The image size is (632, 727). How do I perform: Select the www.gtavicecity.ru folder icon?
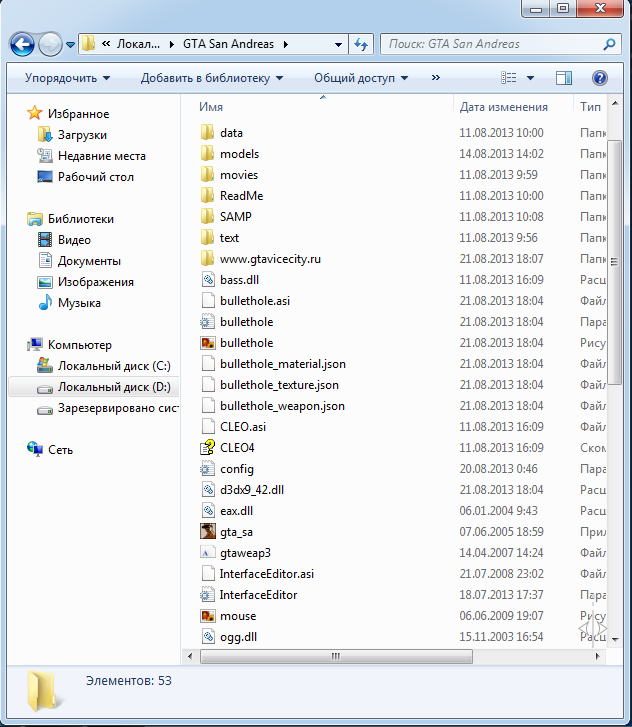207,259
